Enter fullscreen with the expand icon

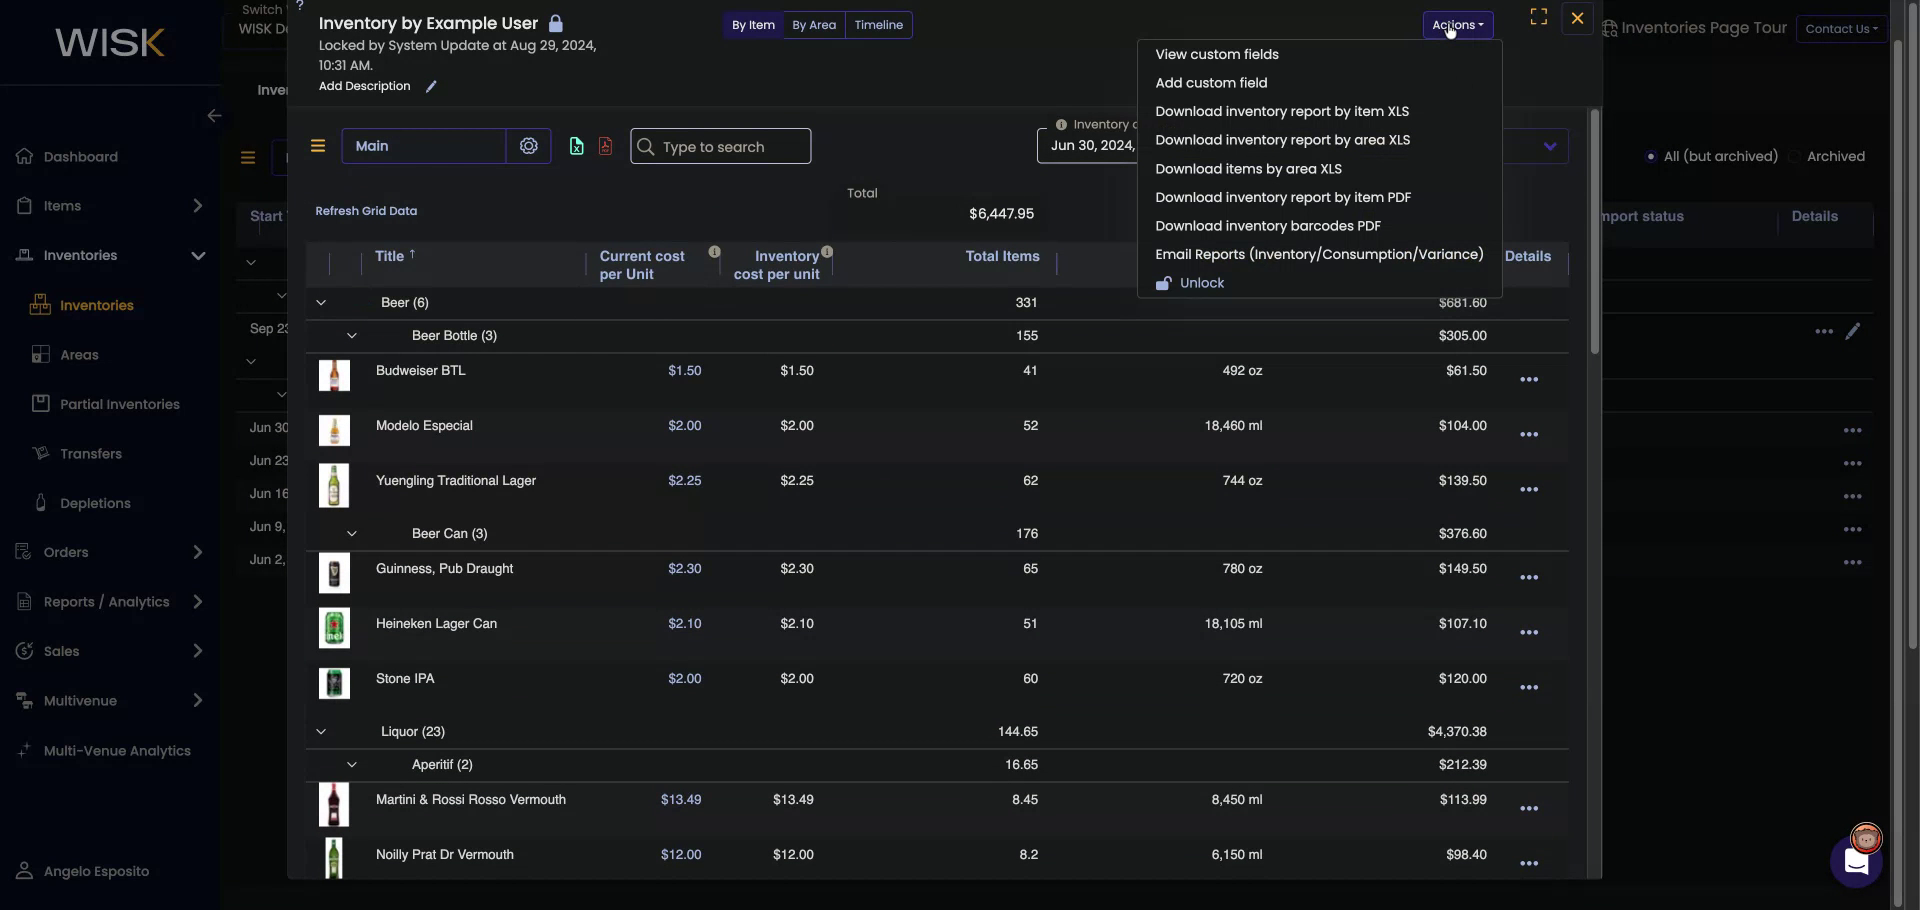1538,16
